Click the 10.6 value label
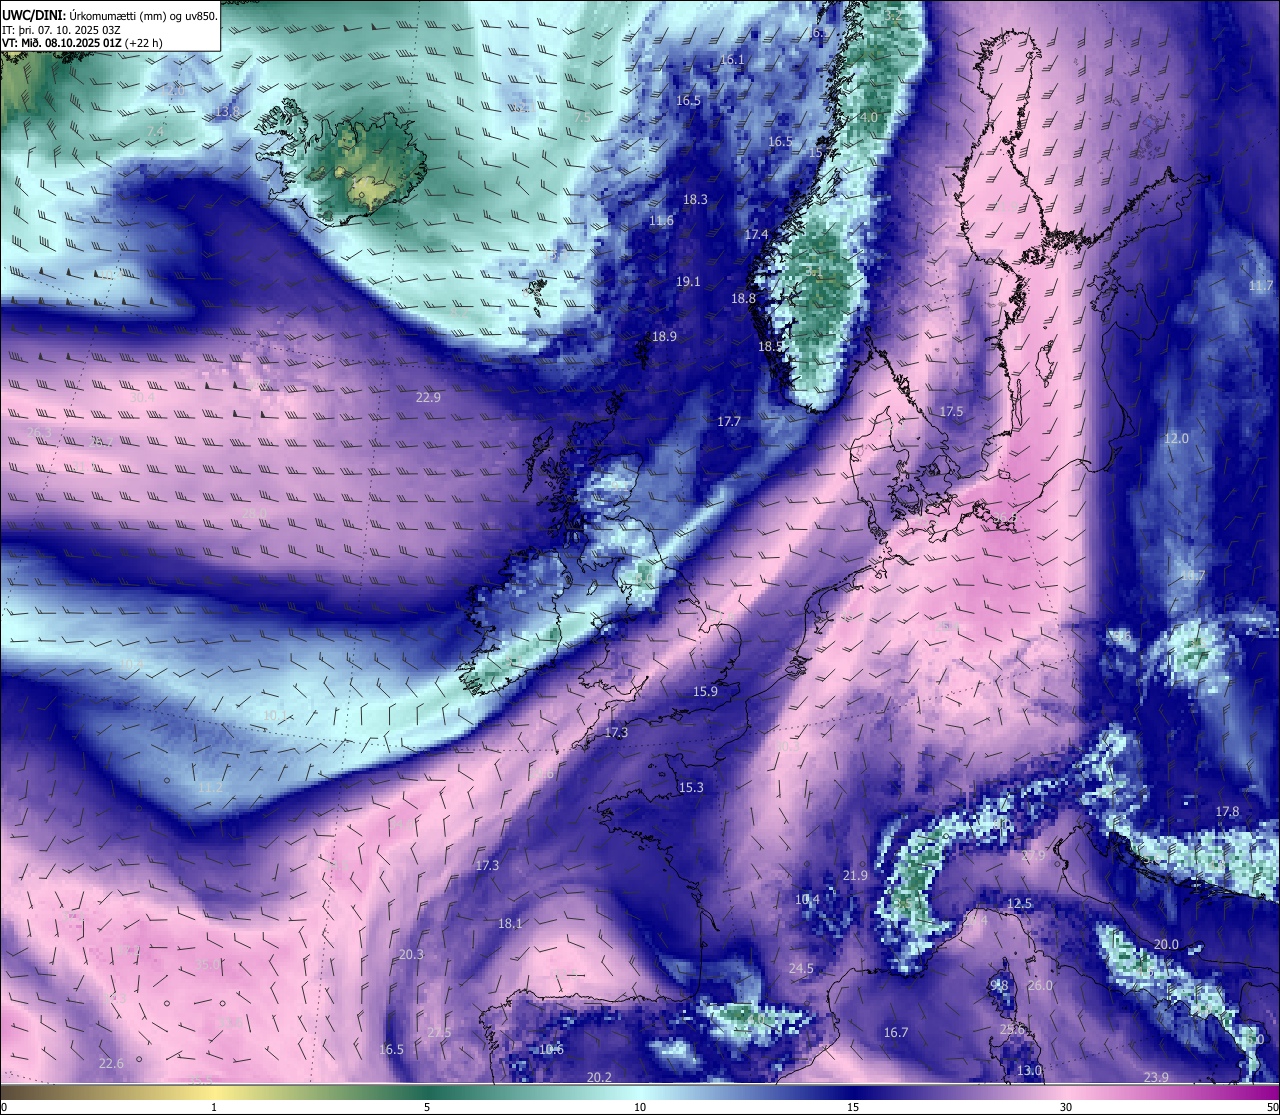The height and width of the screenshot is (1115, 1280). click(x=551, y=1050)
